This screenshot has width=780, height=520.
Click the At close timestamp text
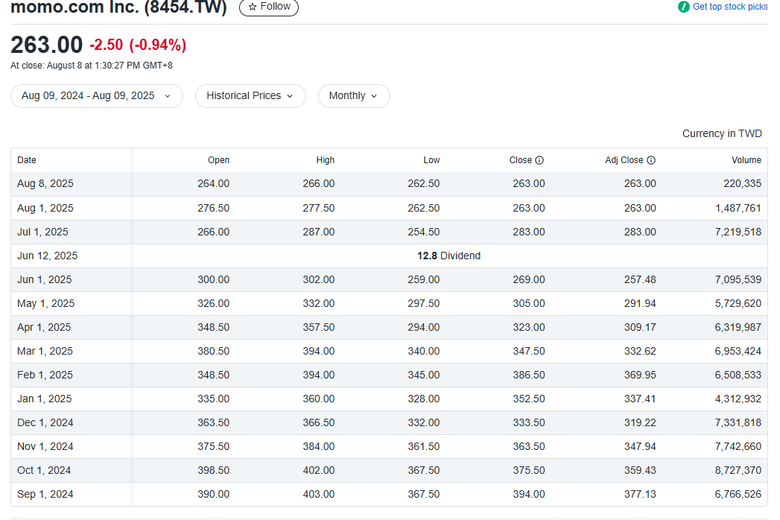[x=92, y=66]
